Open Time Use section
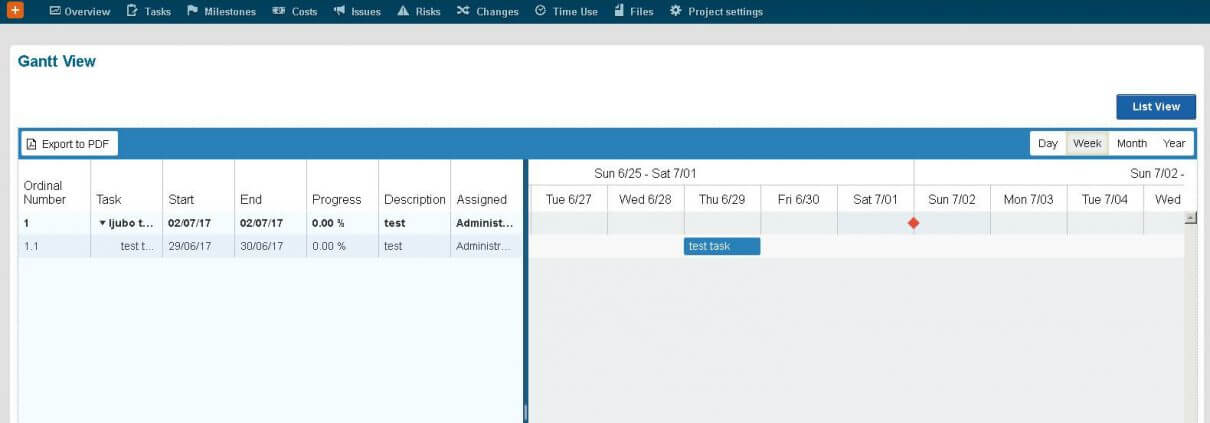Image resolution: width=1210 pixels, height=423 pixels. (x=566, y=12)
